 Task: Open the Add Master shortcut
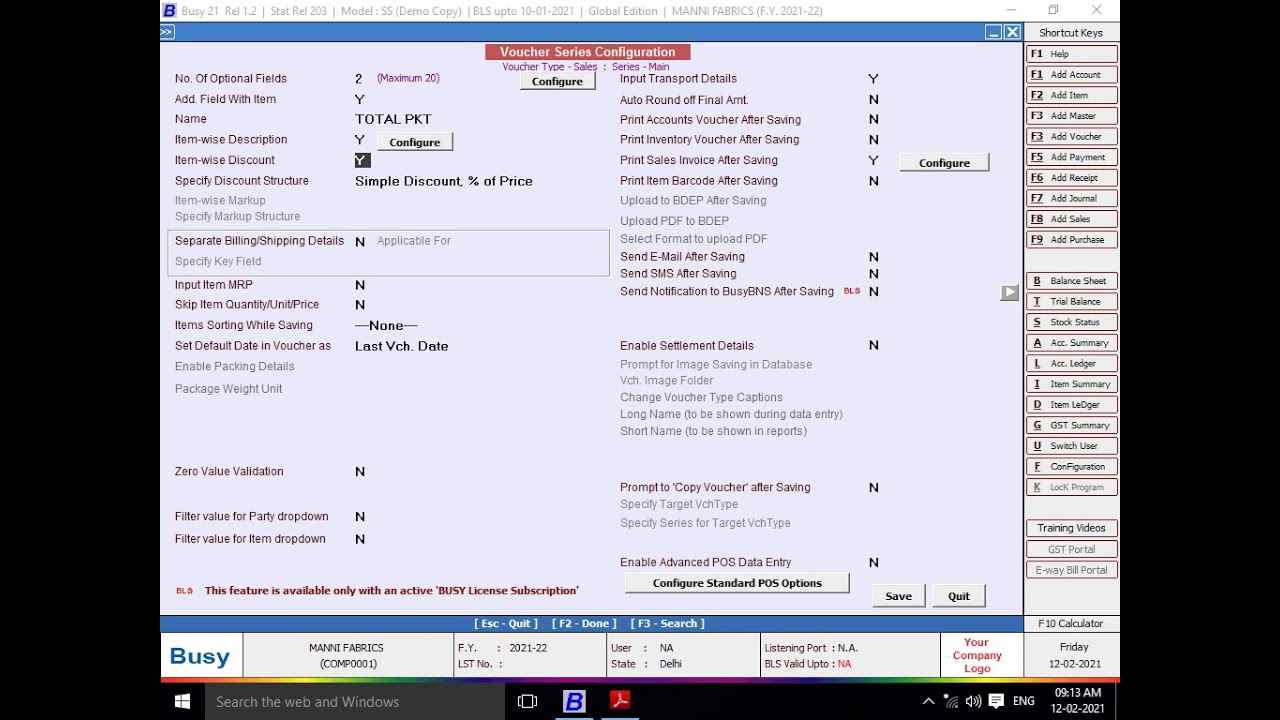click(x=1071, y=116)
